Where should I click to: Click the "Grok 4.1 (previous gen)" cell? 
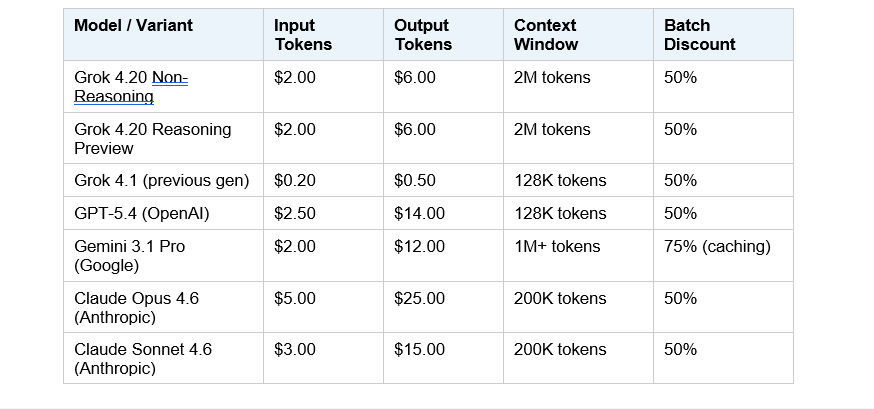tap(161, 181)
